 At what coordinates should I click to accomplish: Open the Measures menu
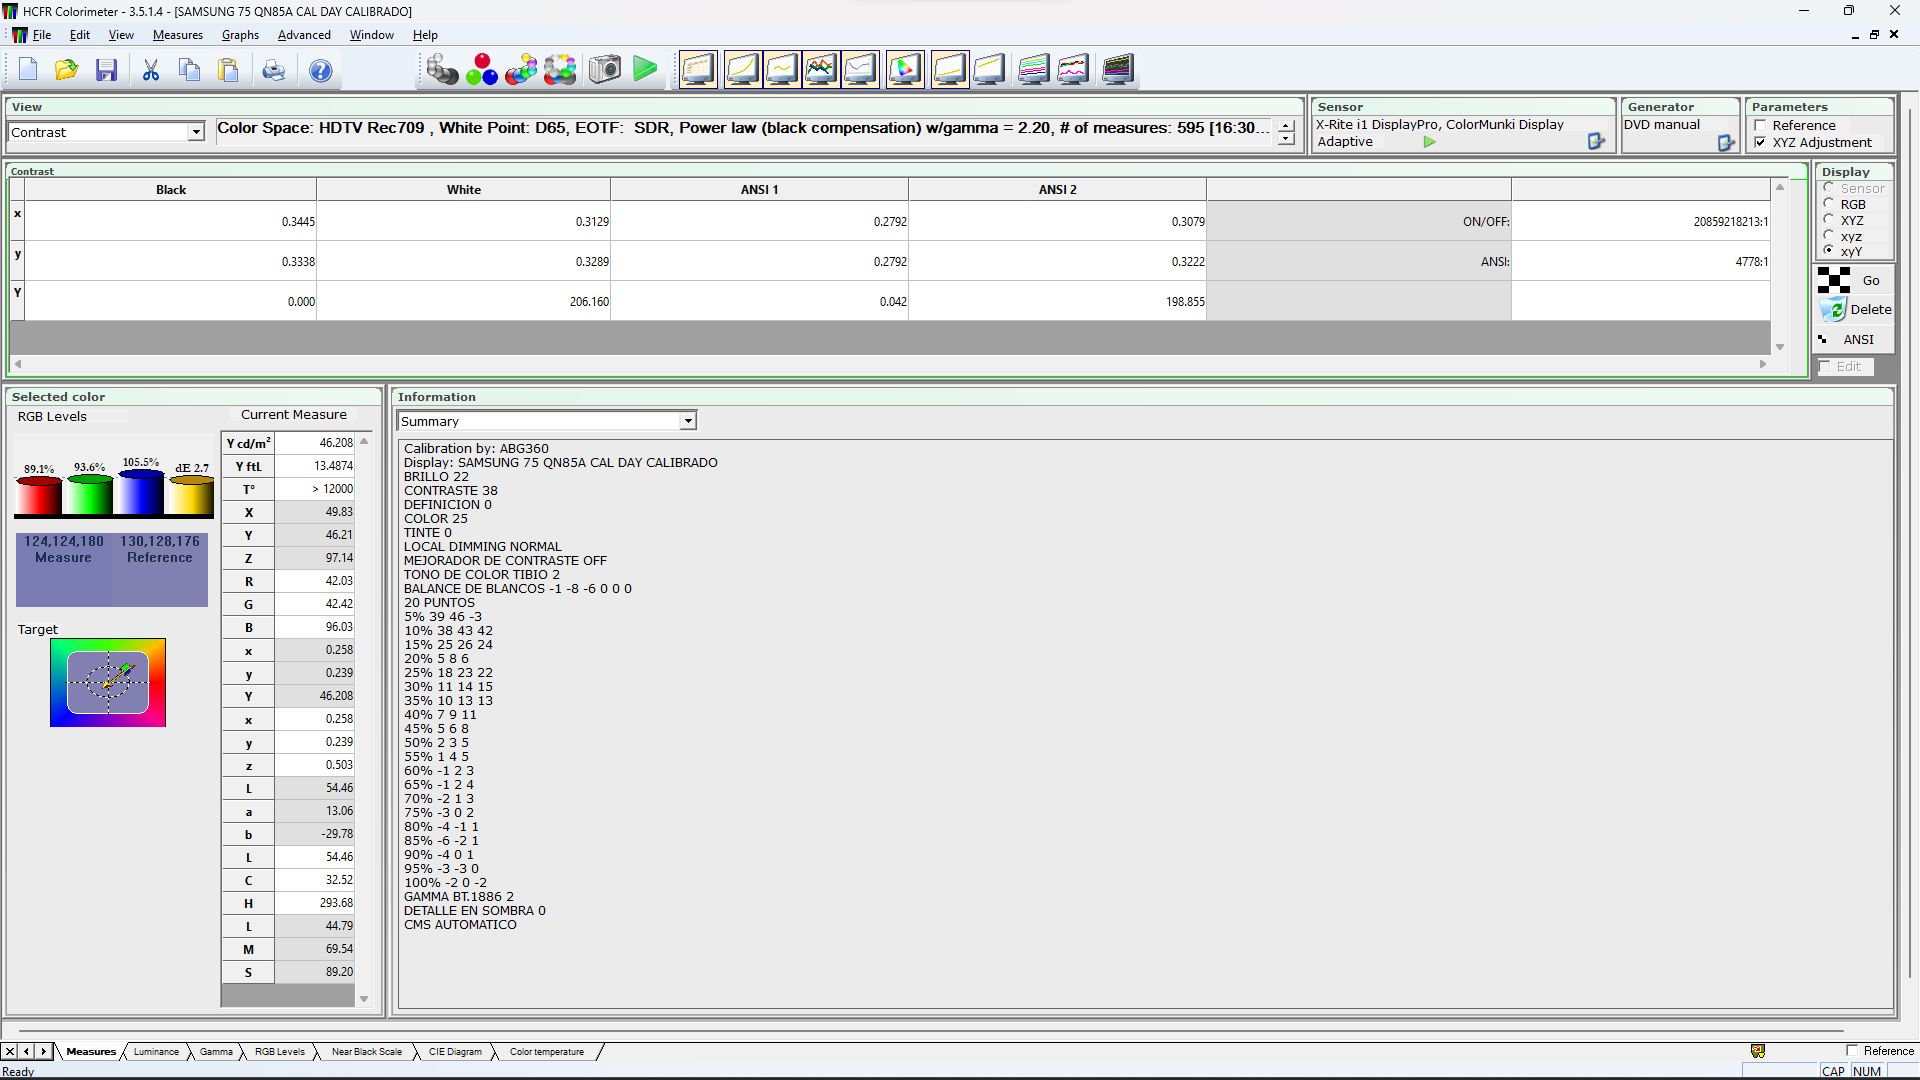pos(177,35)
